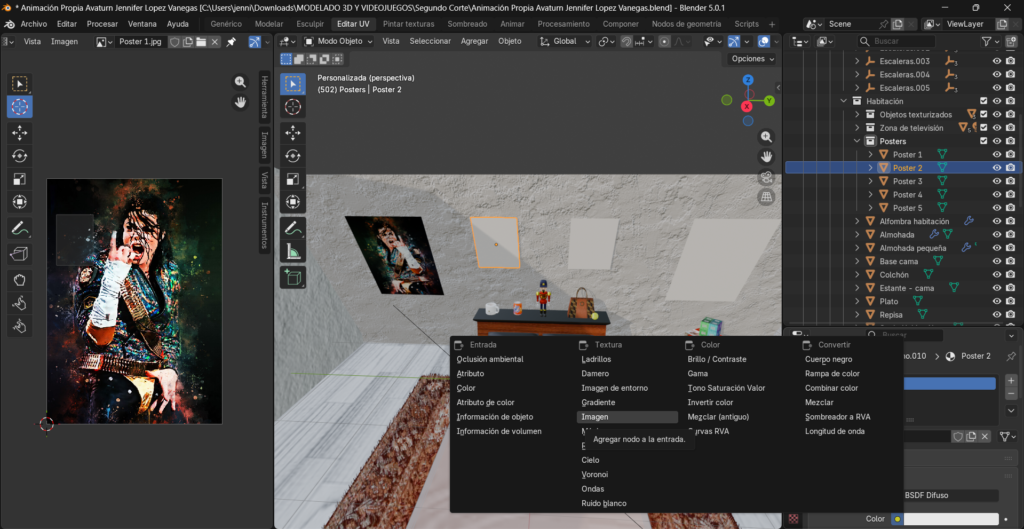
Task: Open the Archivo menu
Action: click(33, 24)
